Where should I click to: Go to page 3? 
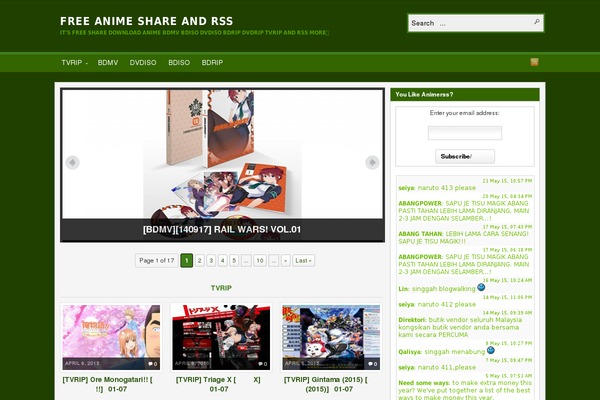[211, 261]
